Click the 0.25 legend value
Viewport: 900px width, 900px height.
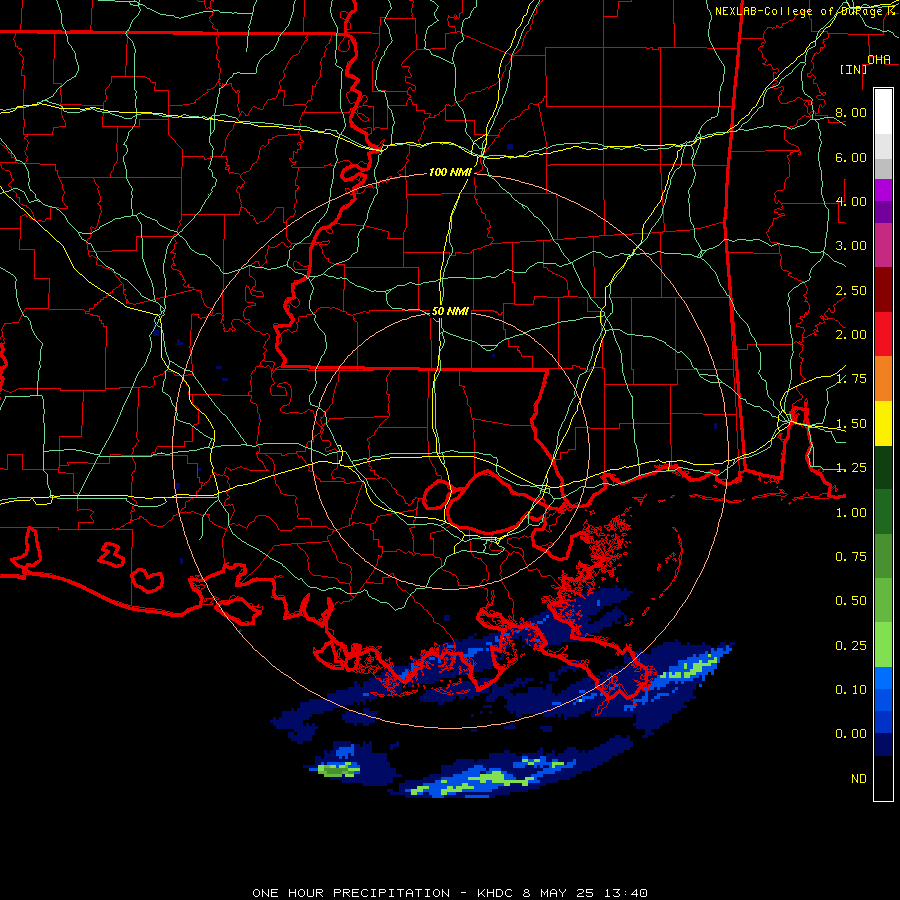point(851,646)
